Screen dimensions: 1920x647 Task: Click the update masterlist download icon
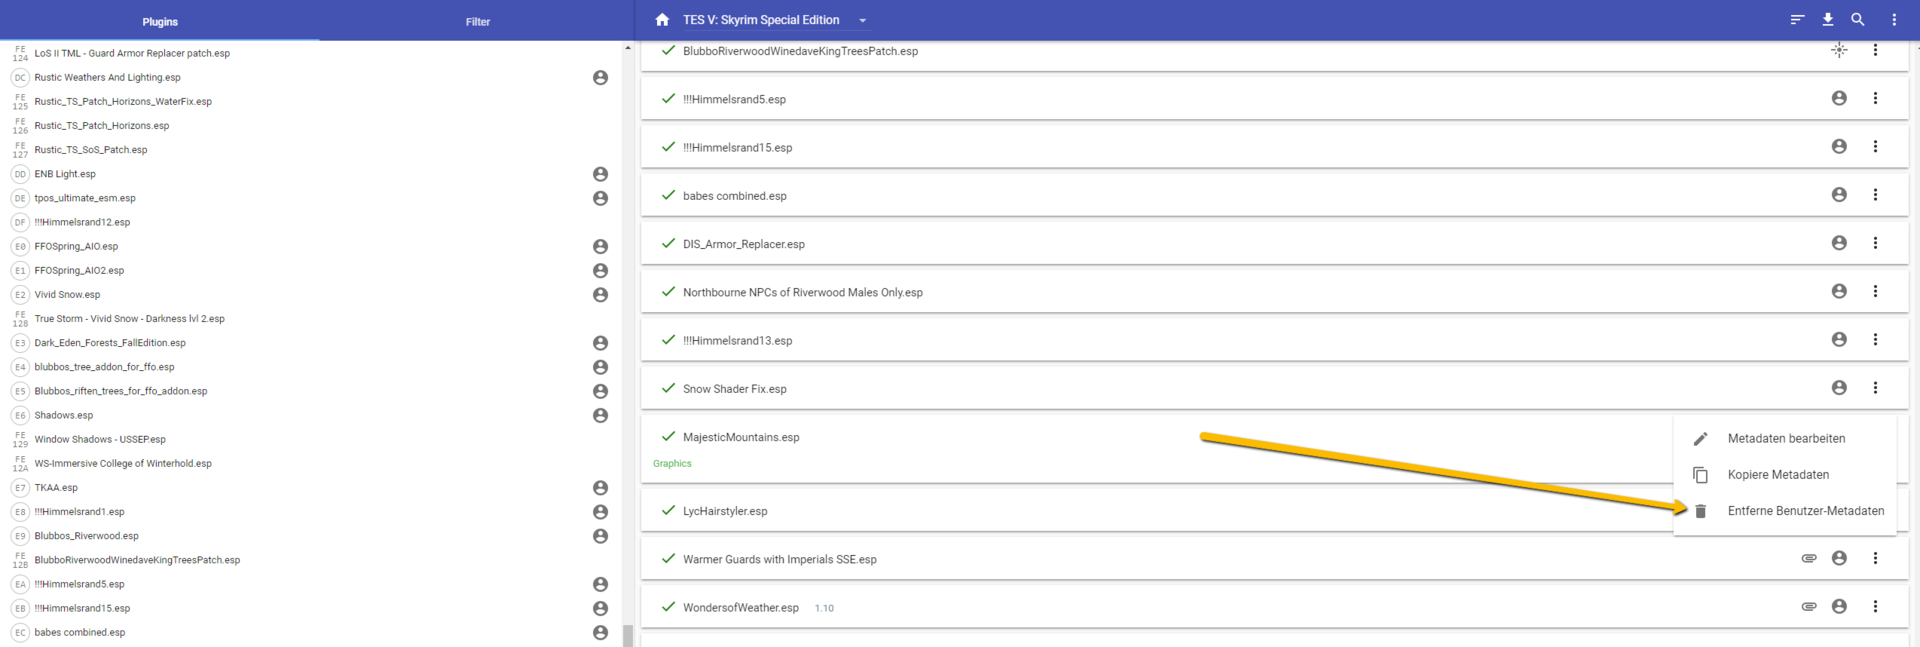(x=1827, y=20)
